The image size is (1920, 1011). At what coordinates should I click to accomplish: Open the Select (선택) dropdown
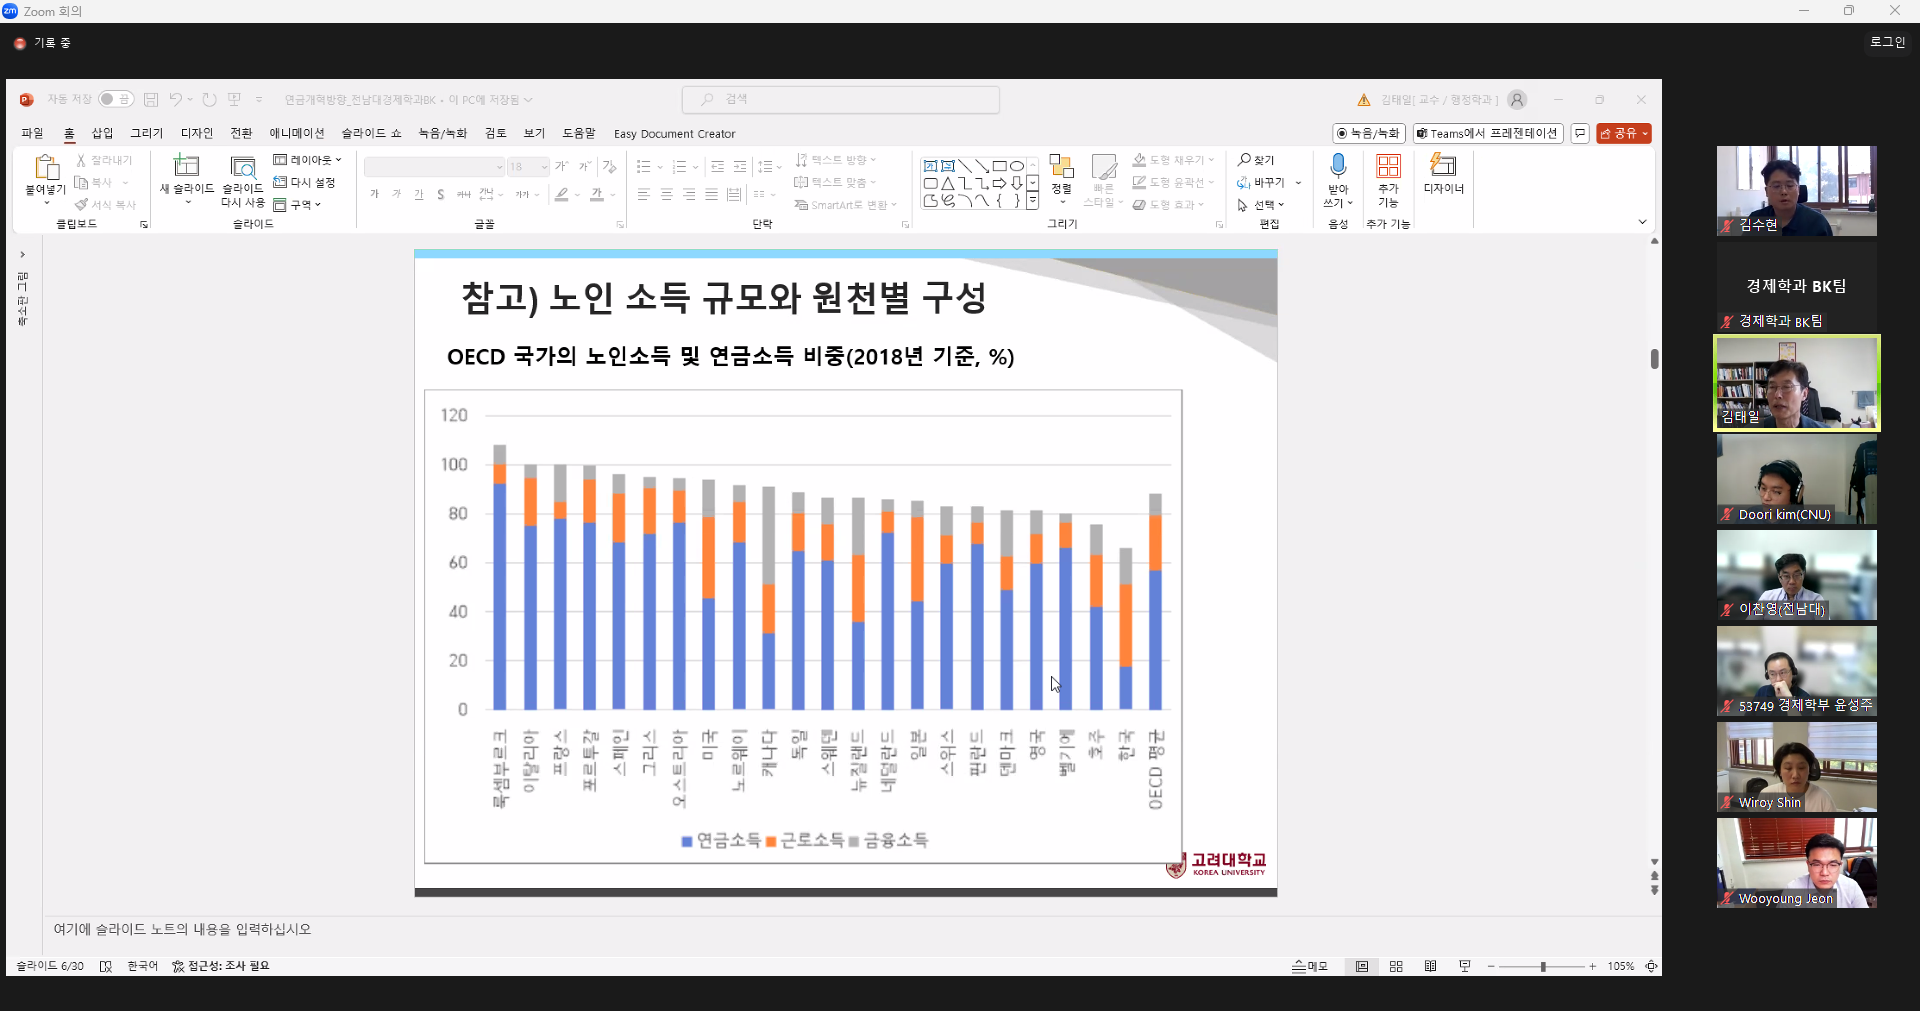(x=1261, y=205)
